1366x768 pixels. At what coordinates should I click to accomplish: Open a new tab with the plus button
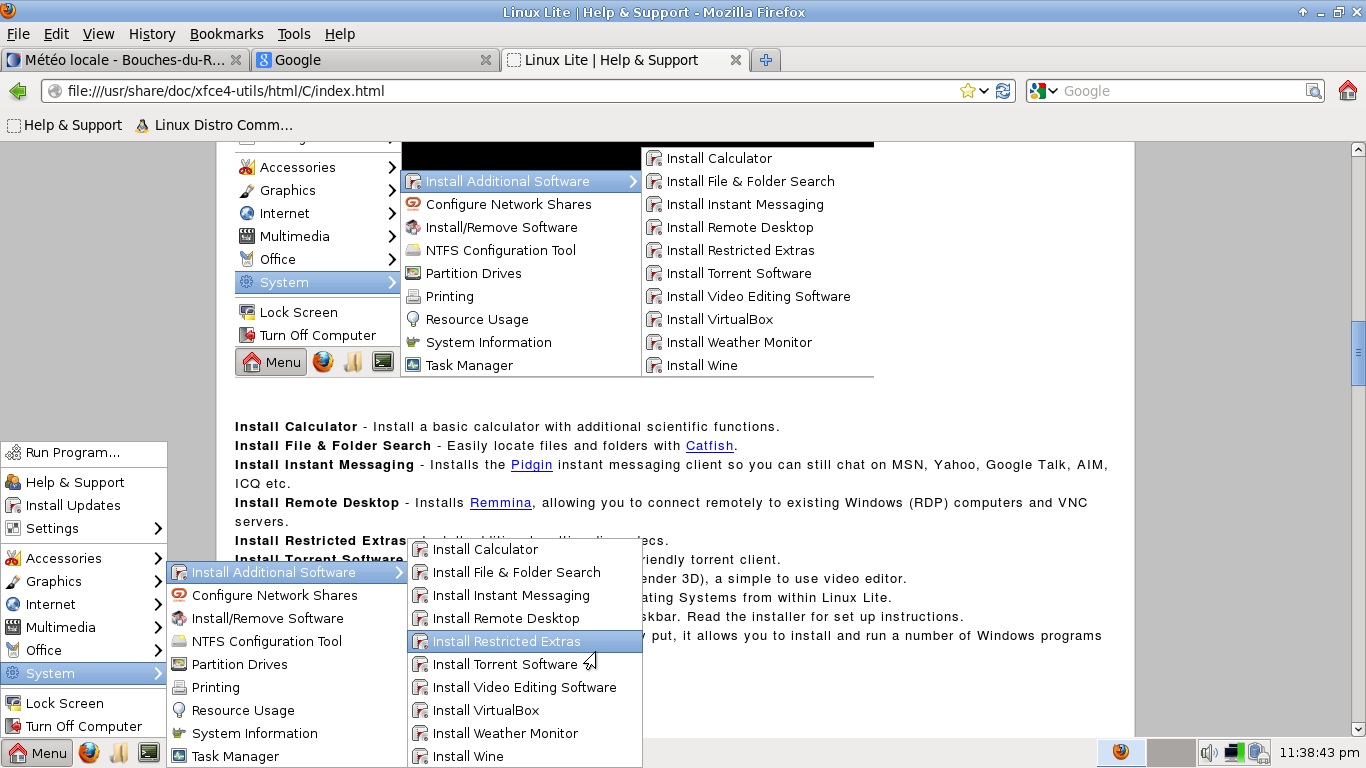765,60
